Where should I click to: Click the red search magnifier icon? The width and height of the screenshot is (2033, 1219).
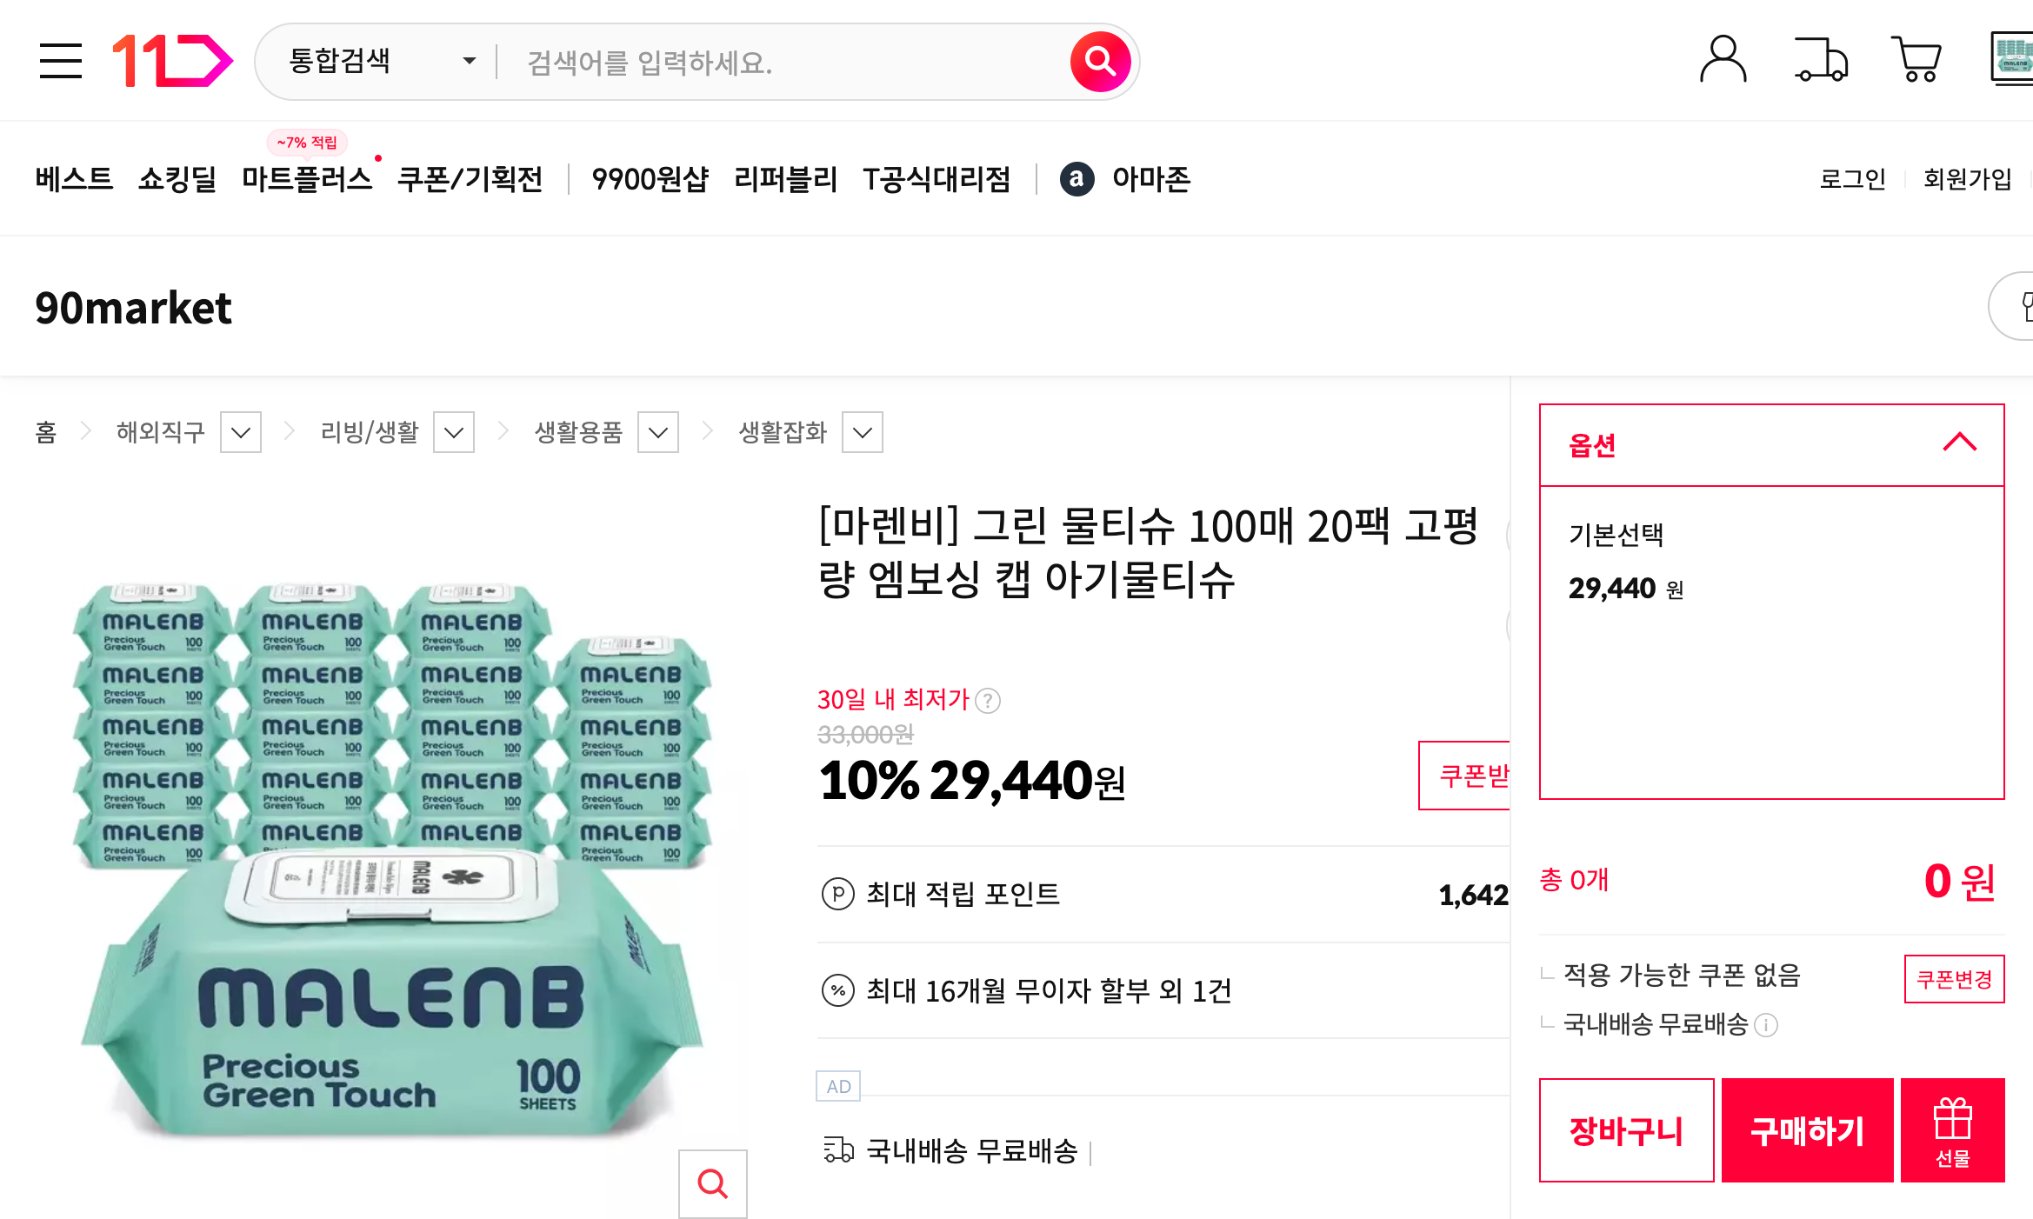click(x=1100, y=60)
